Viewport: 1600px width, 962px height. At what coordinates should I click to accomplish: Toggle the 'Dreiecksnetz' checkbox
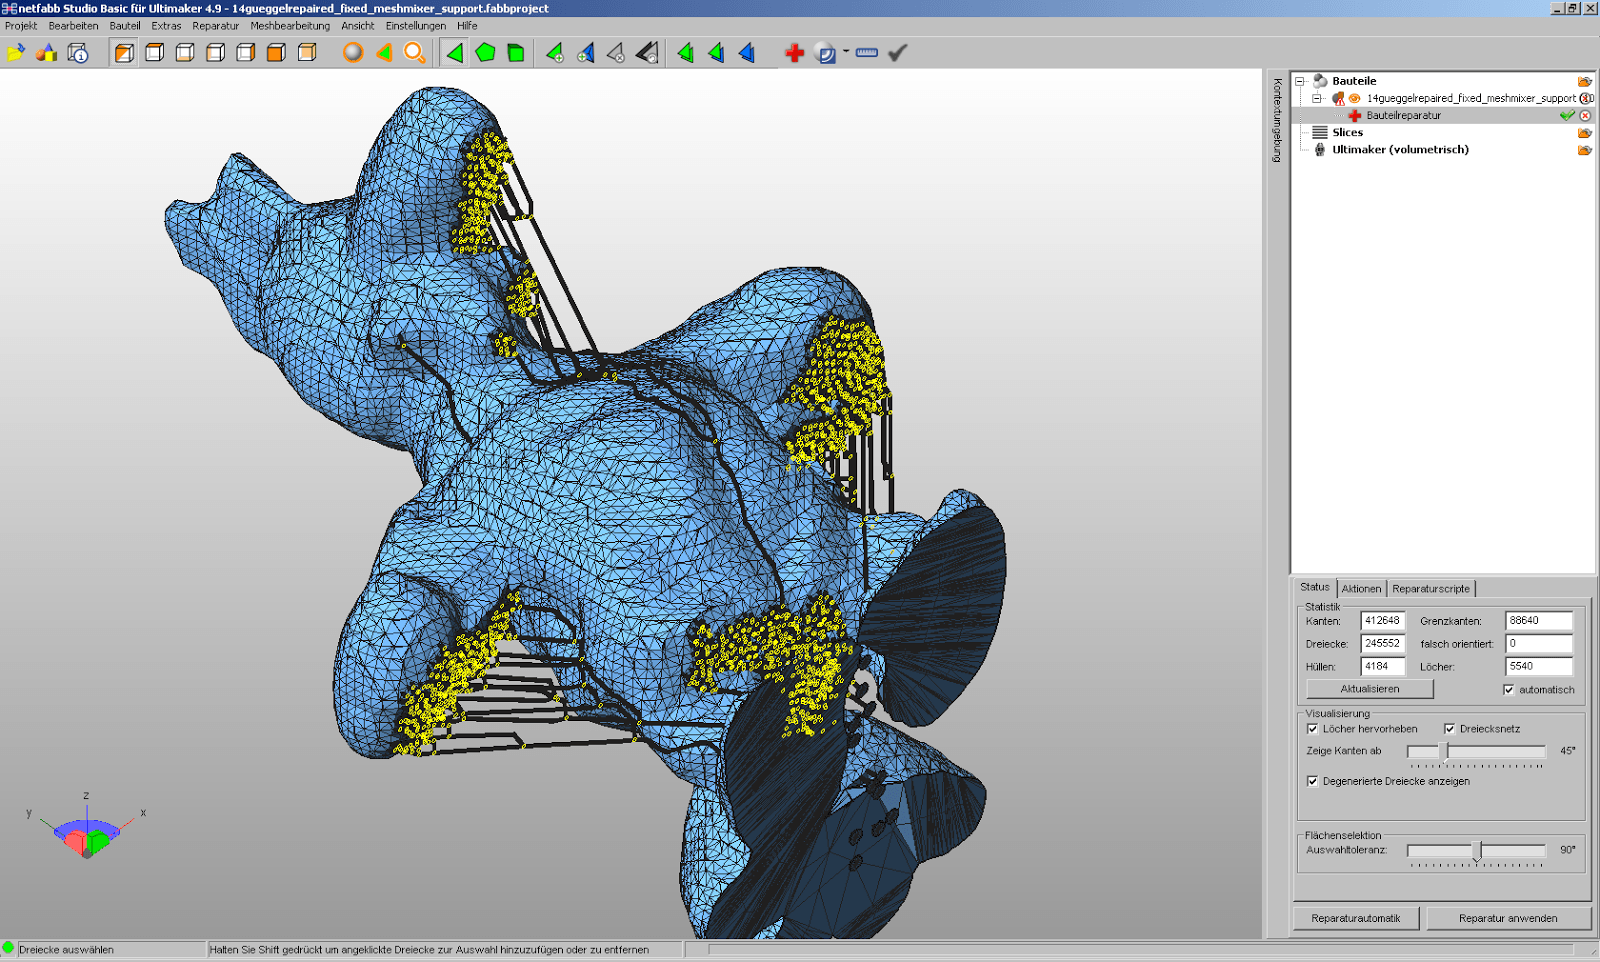[x=1449, y=729]
